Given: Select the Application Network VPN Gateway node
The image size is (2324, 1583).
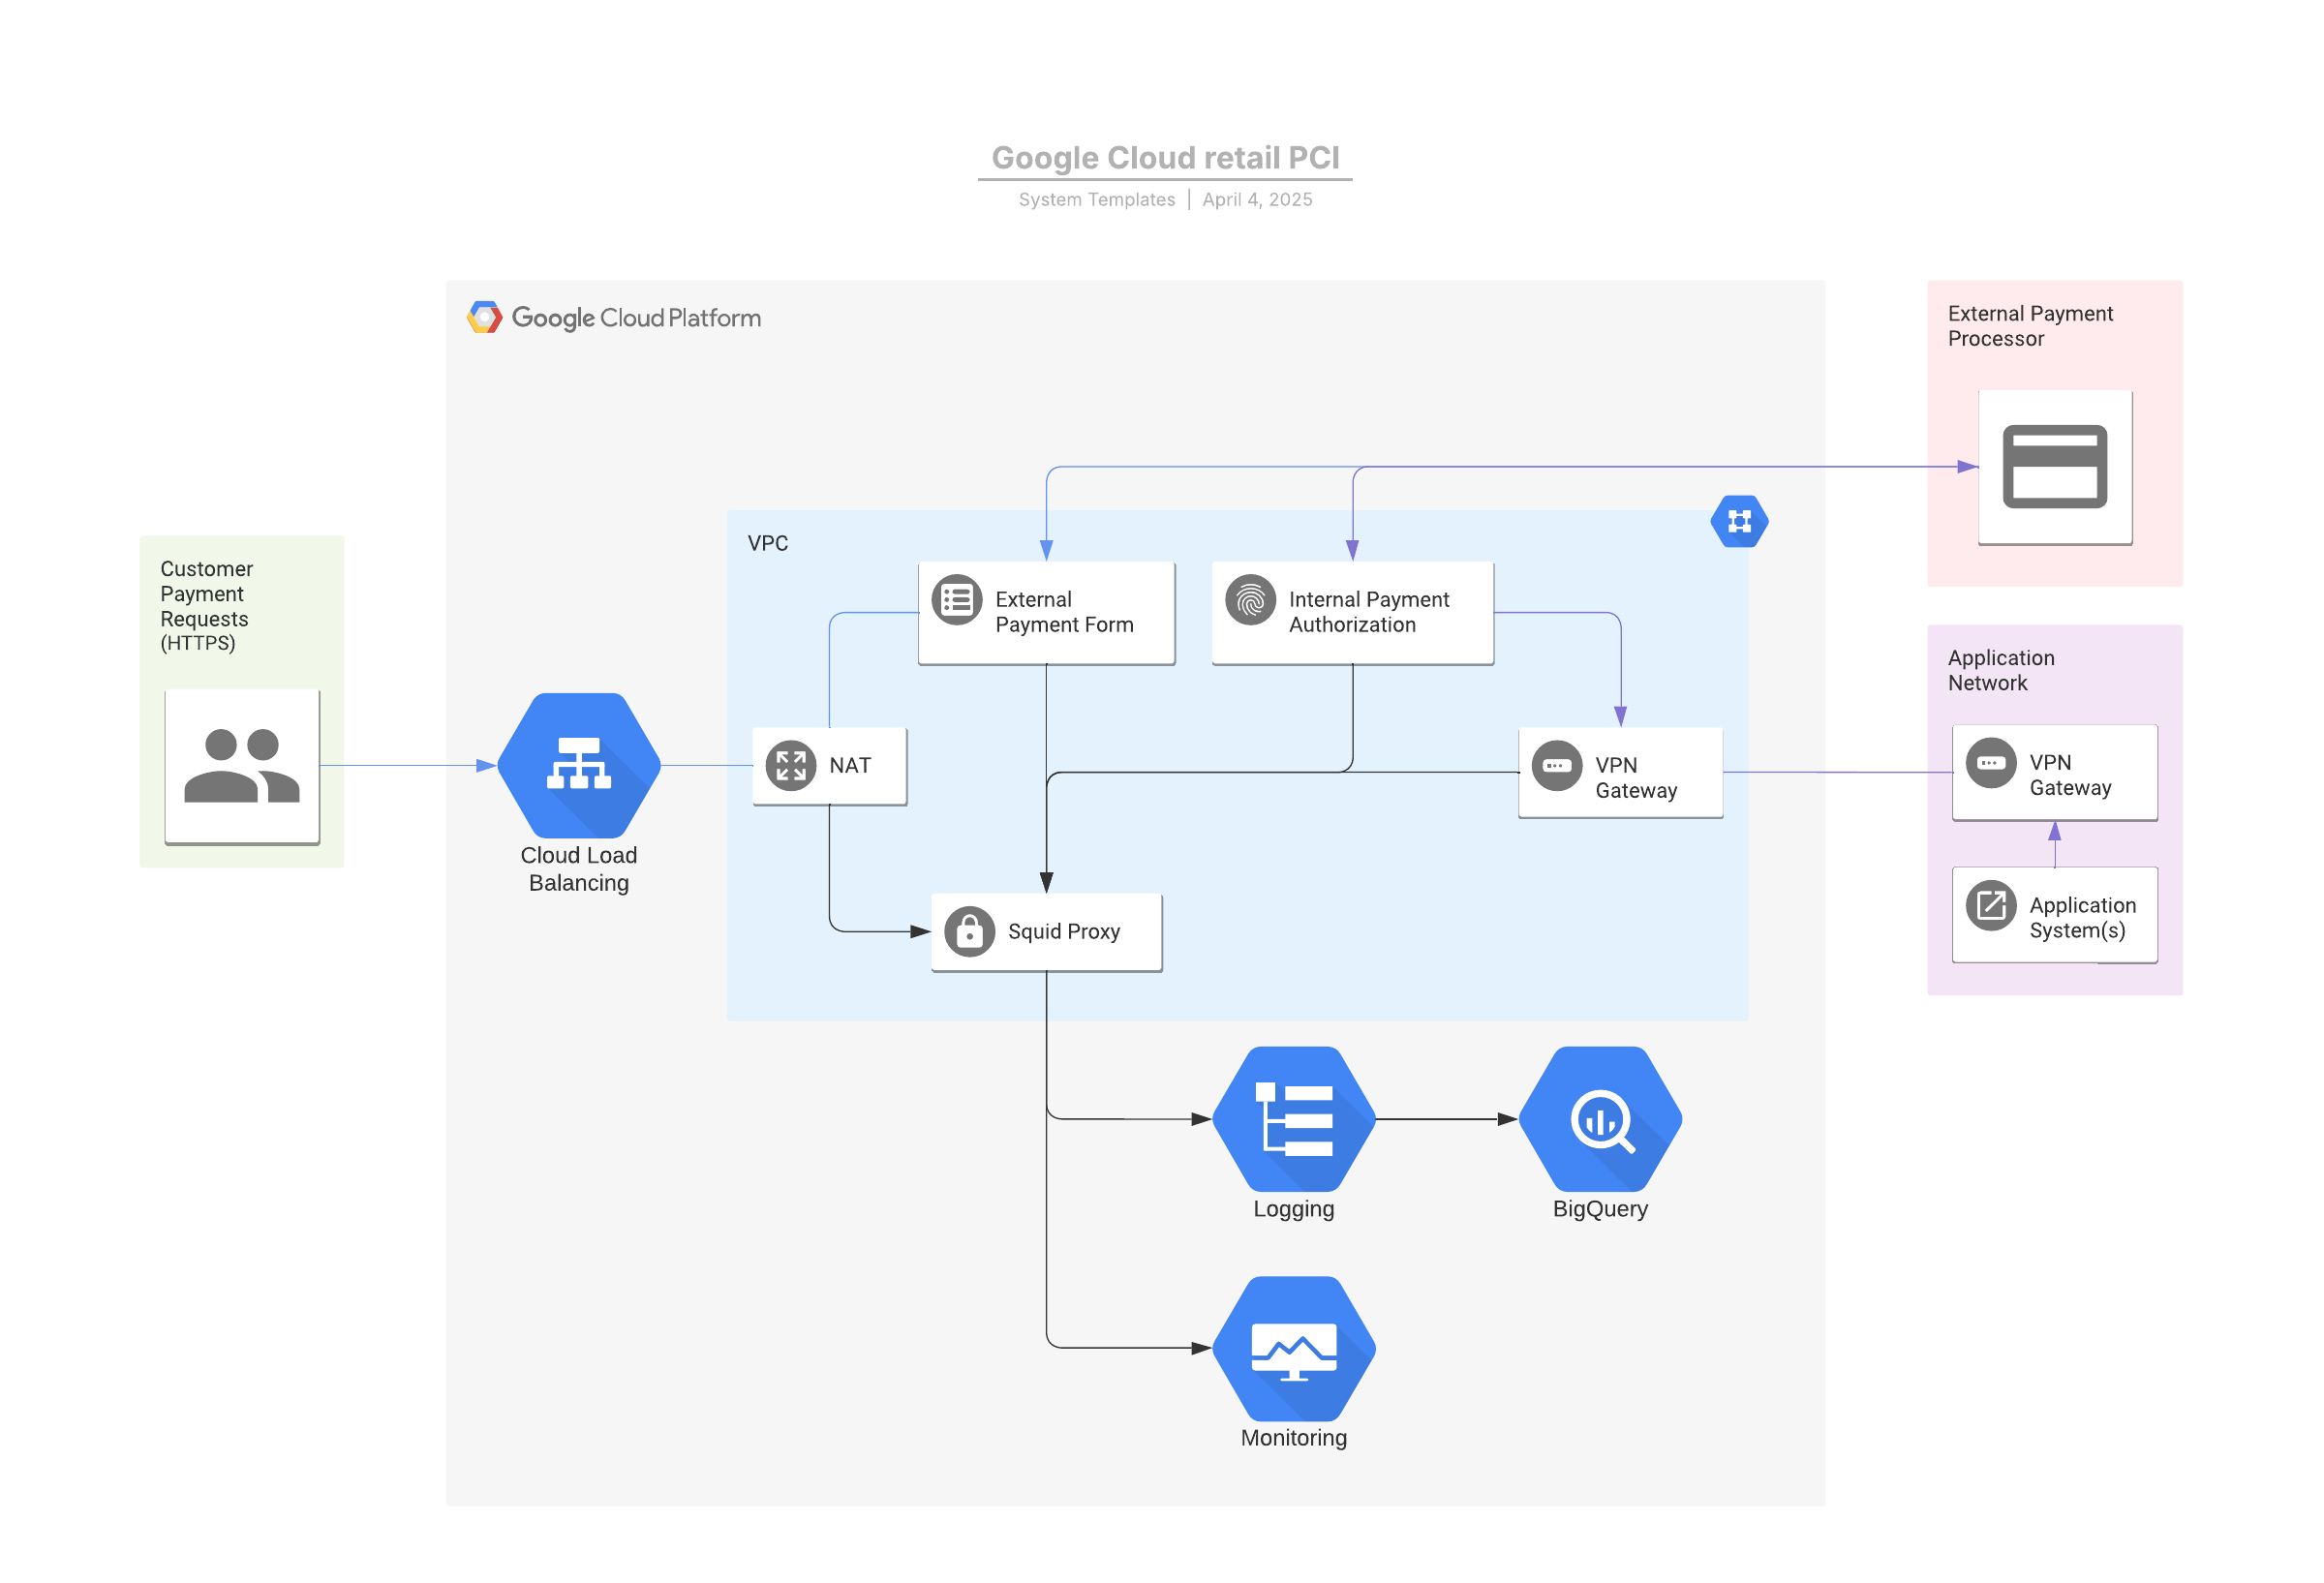Looking at the screenshot, I should click(x=2053, y=772).
